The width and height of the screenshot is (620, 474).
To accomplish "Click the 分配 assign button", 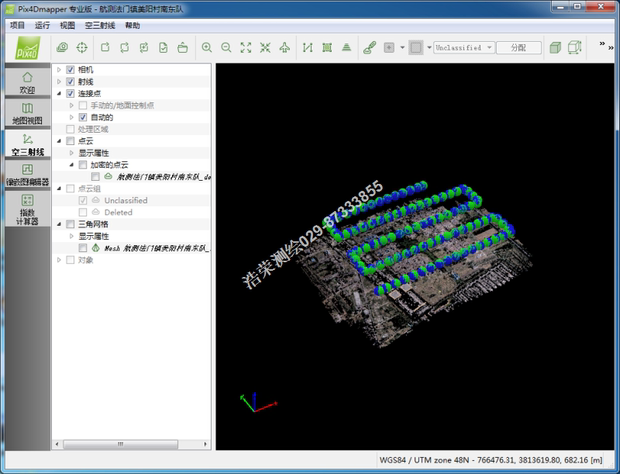I will 518,48.
